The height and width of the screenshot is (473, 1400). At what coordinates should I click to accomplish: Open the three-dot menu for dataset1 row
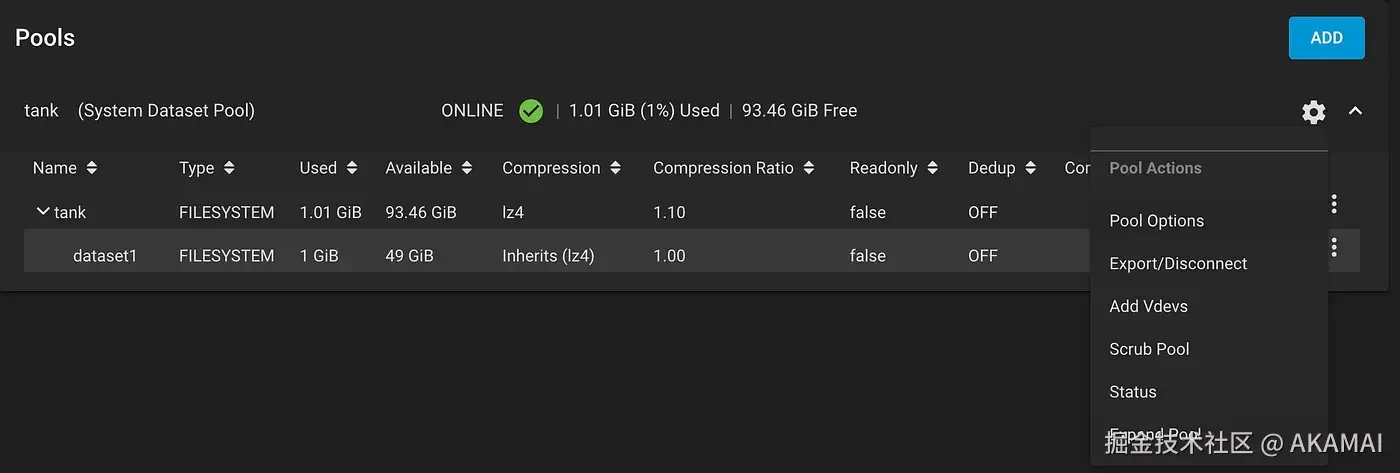(x=1334, y=247)
